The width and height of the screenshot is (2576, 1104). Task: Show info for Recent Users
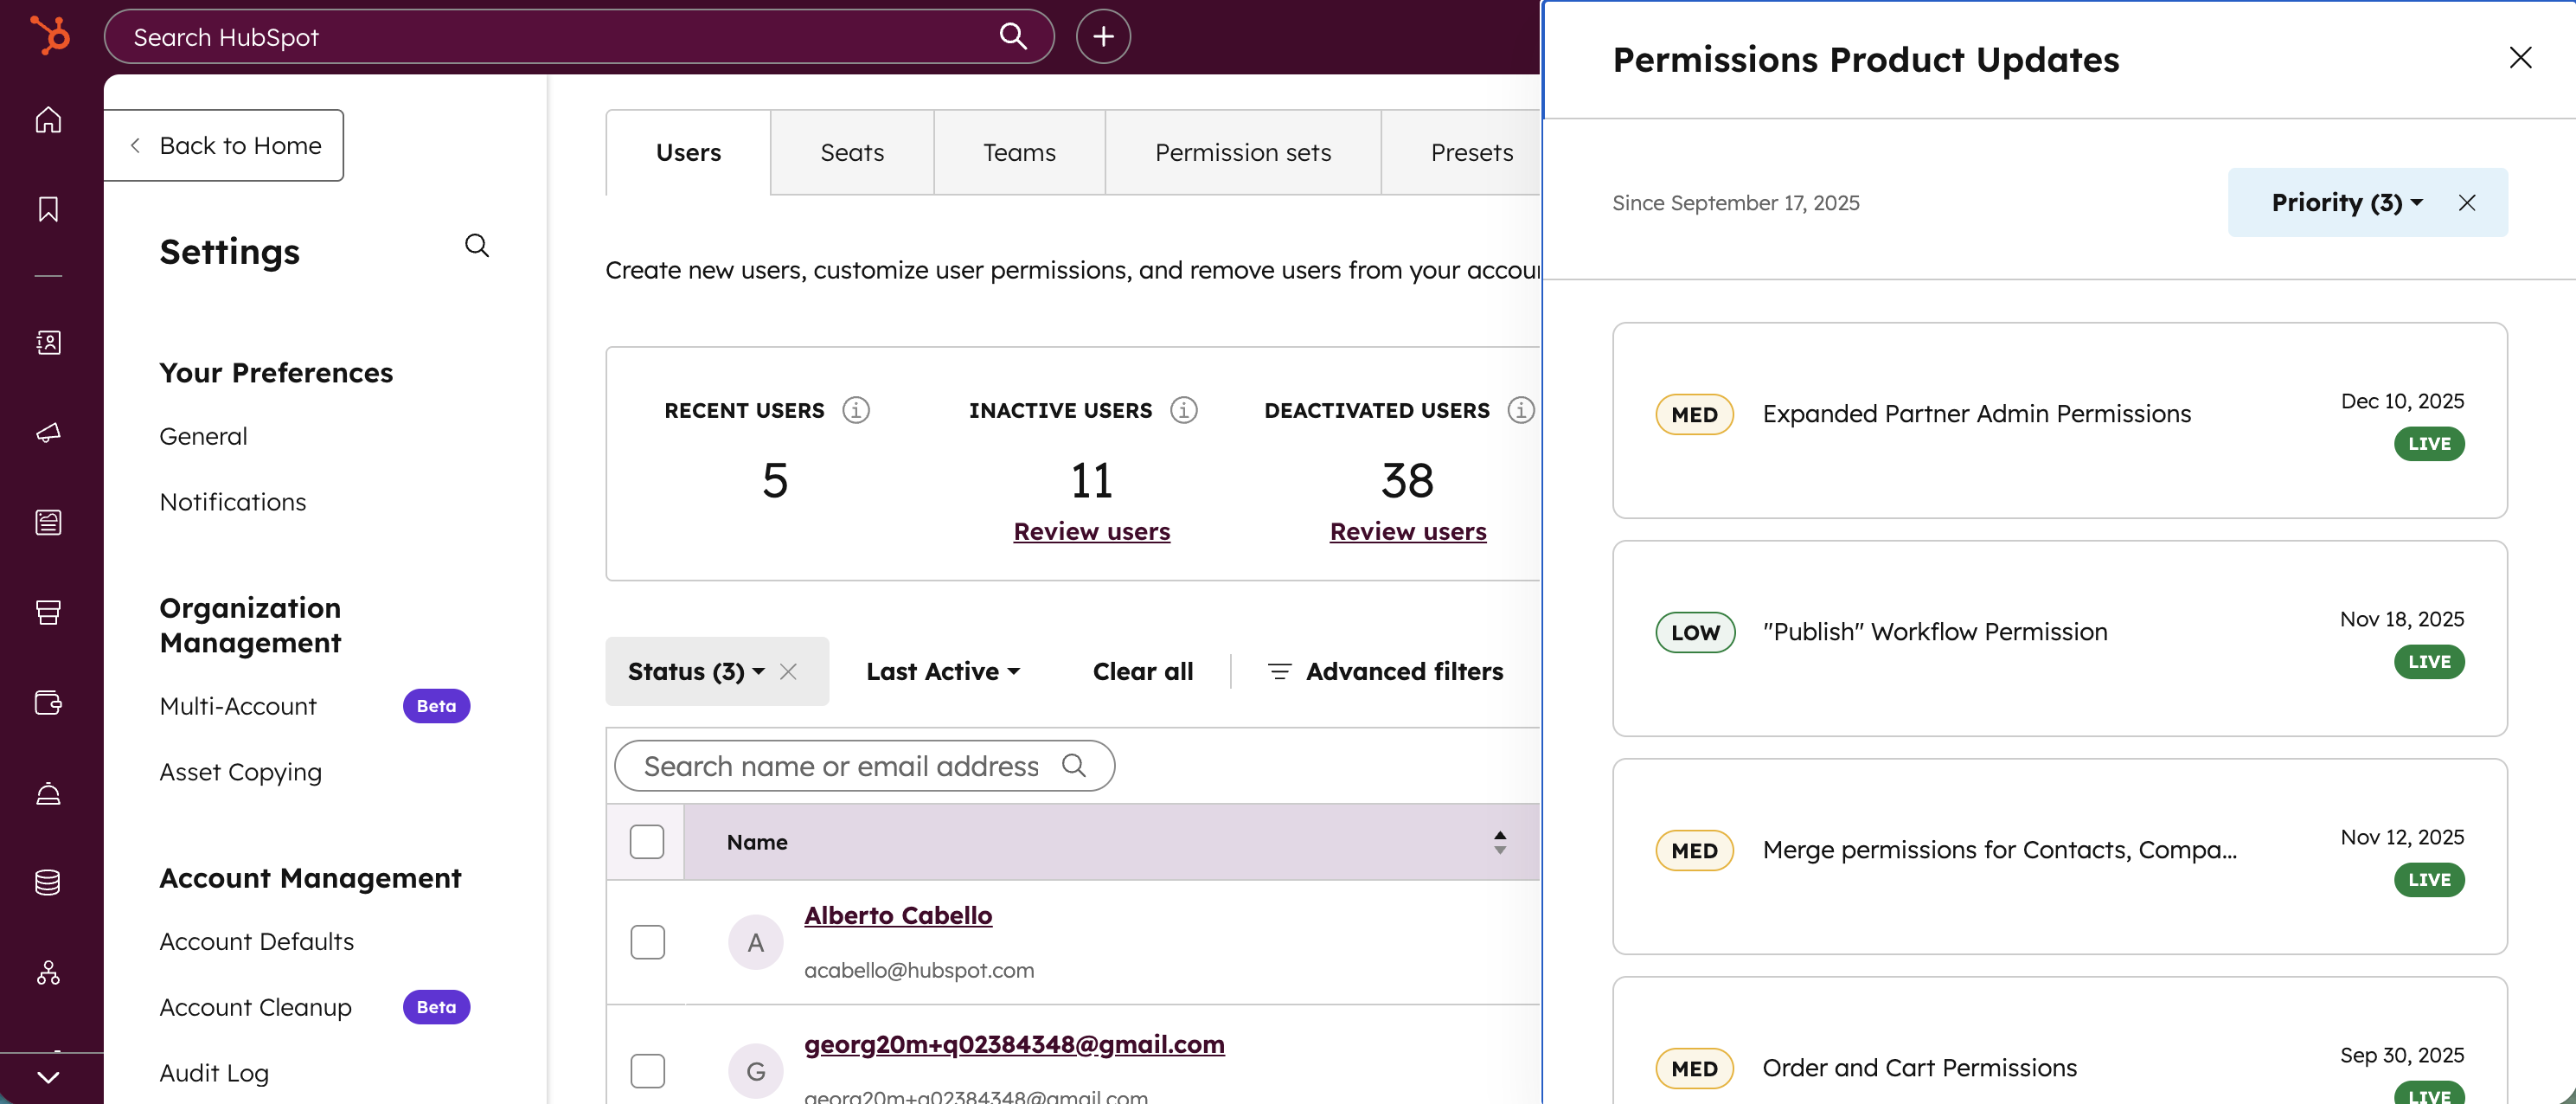855,410
